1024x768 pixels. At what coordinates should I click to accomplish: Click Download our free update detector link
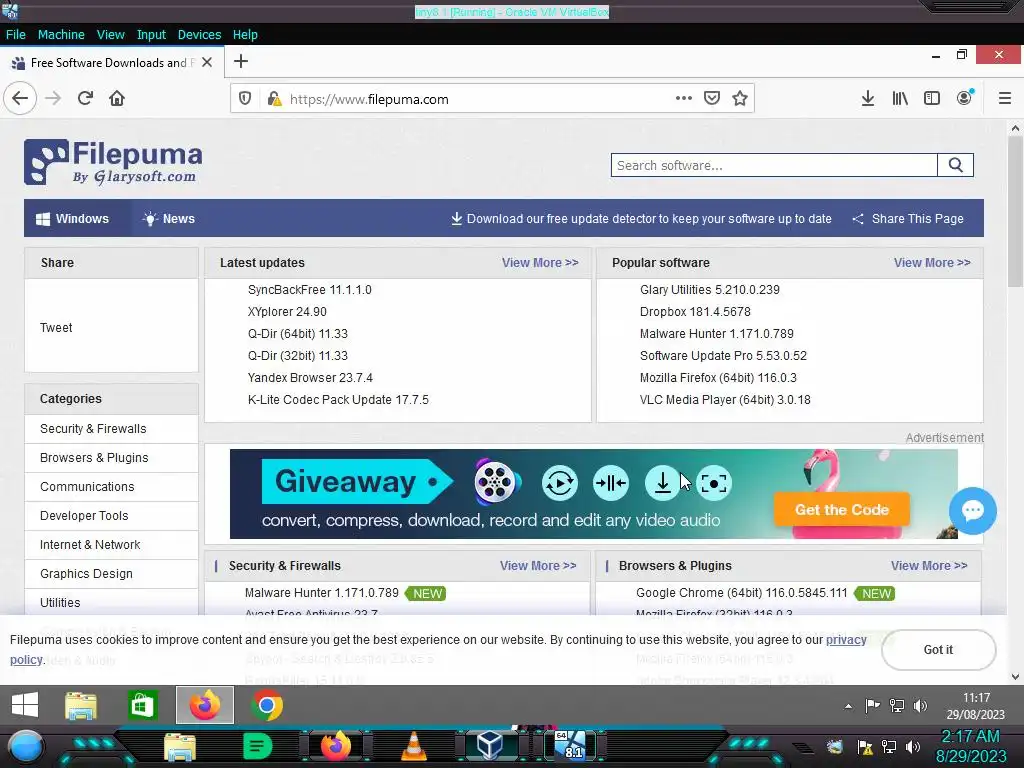[x=641, y=219]
